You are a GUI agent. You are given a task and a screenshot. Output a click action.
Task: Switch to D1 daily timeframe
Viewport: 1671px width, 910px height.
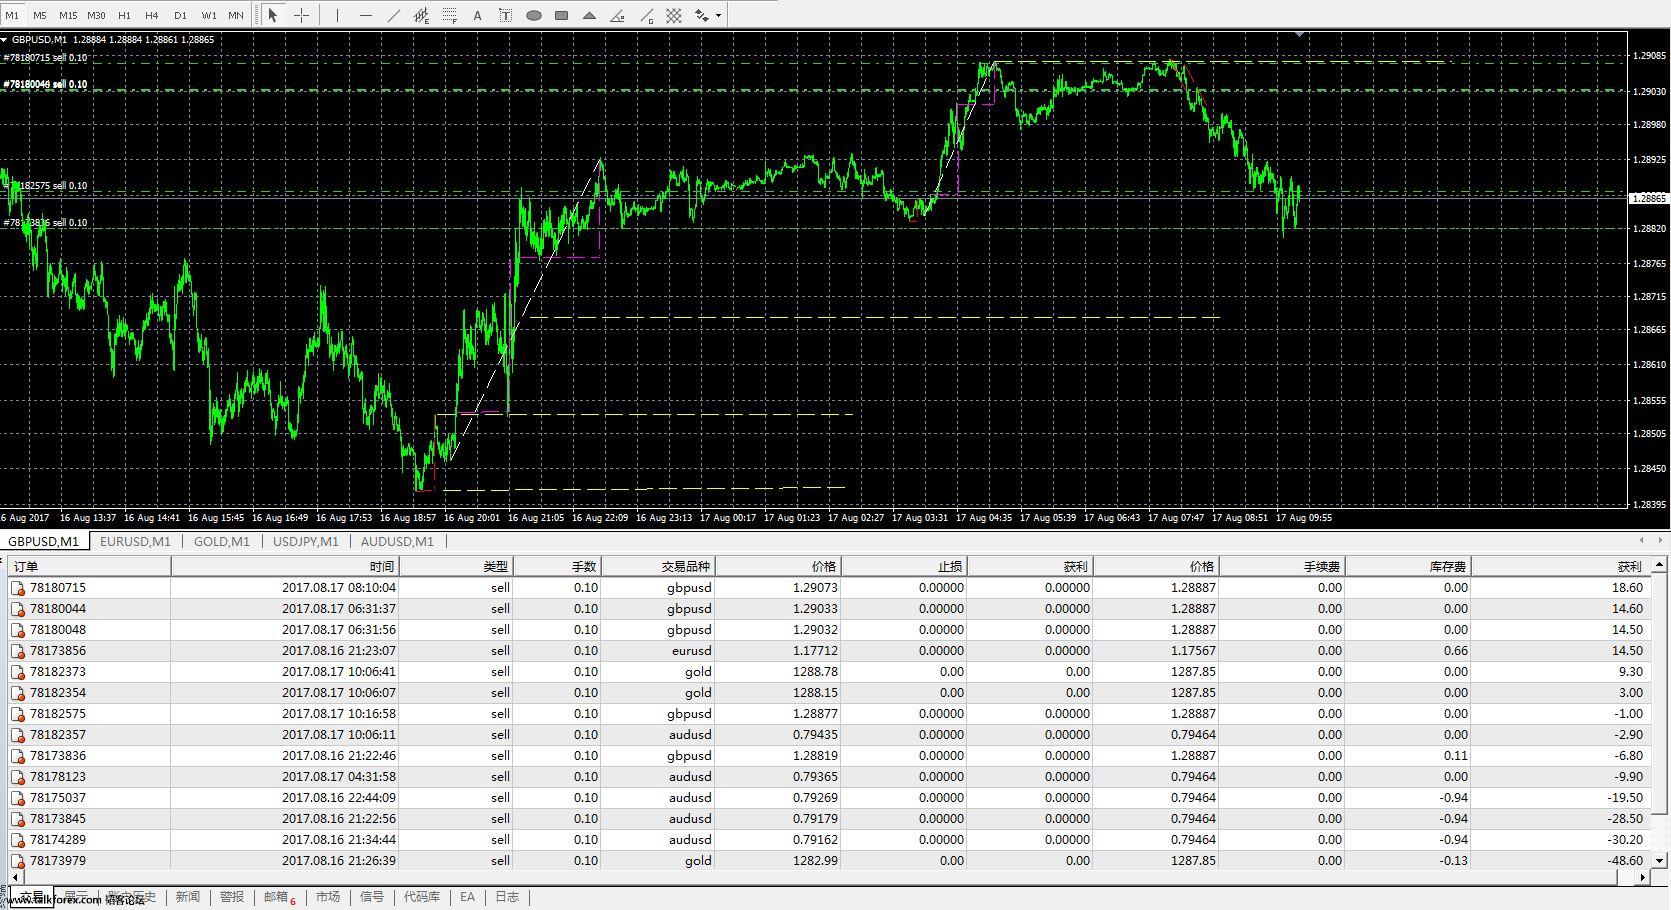pyautogui.click(x=180, y=15)
